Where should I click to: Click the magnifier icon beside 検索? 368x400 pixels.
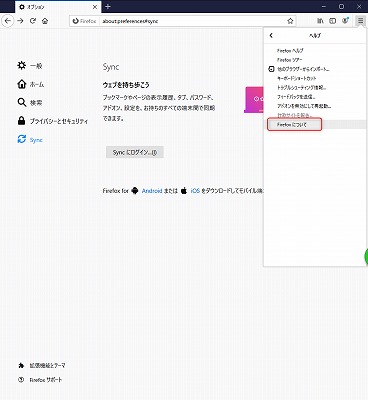22,102
